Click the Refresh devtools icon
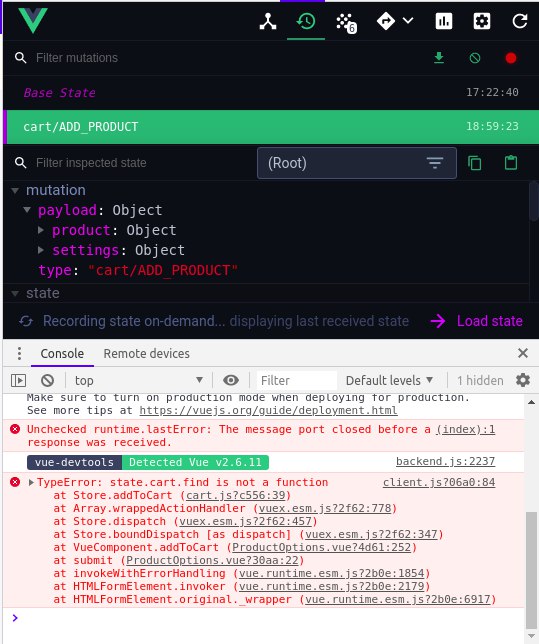 coord(520,21)
